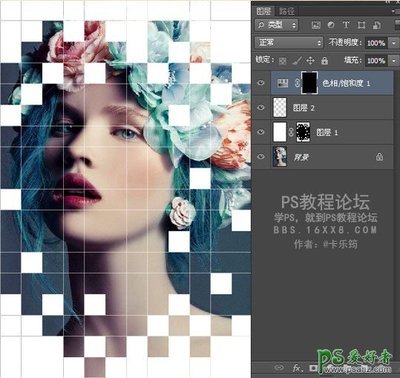
Task: Lock image pixels brush icon
Action: point(296,61)
